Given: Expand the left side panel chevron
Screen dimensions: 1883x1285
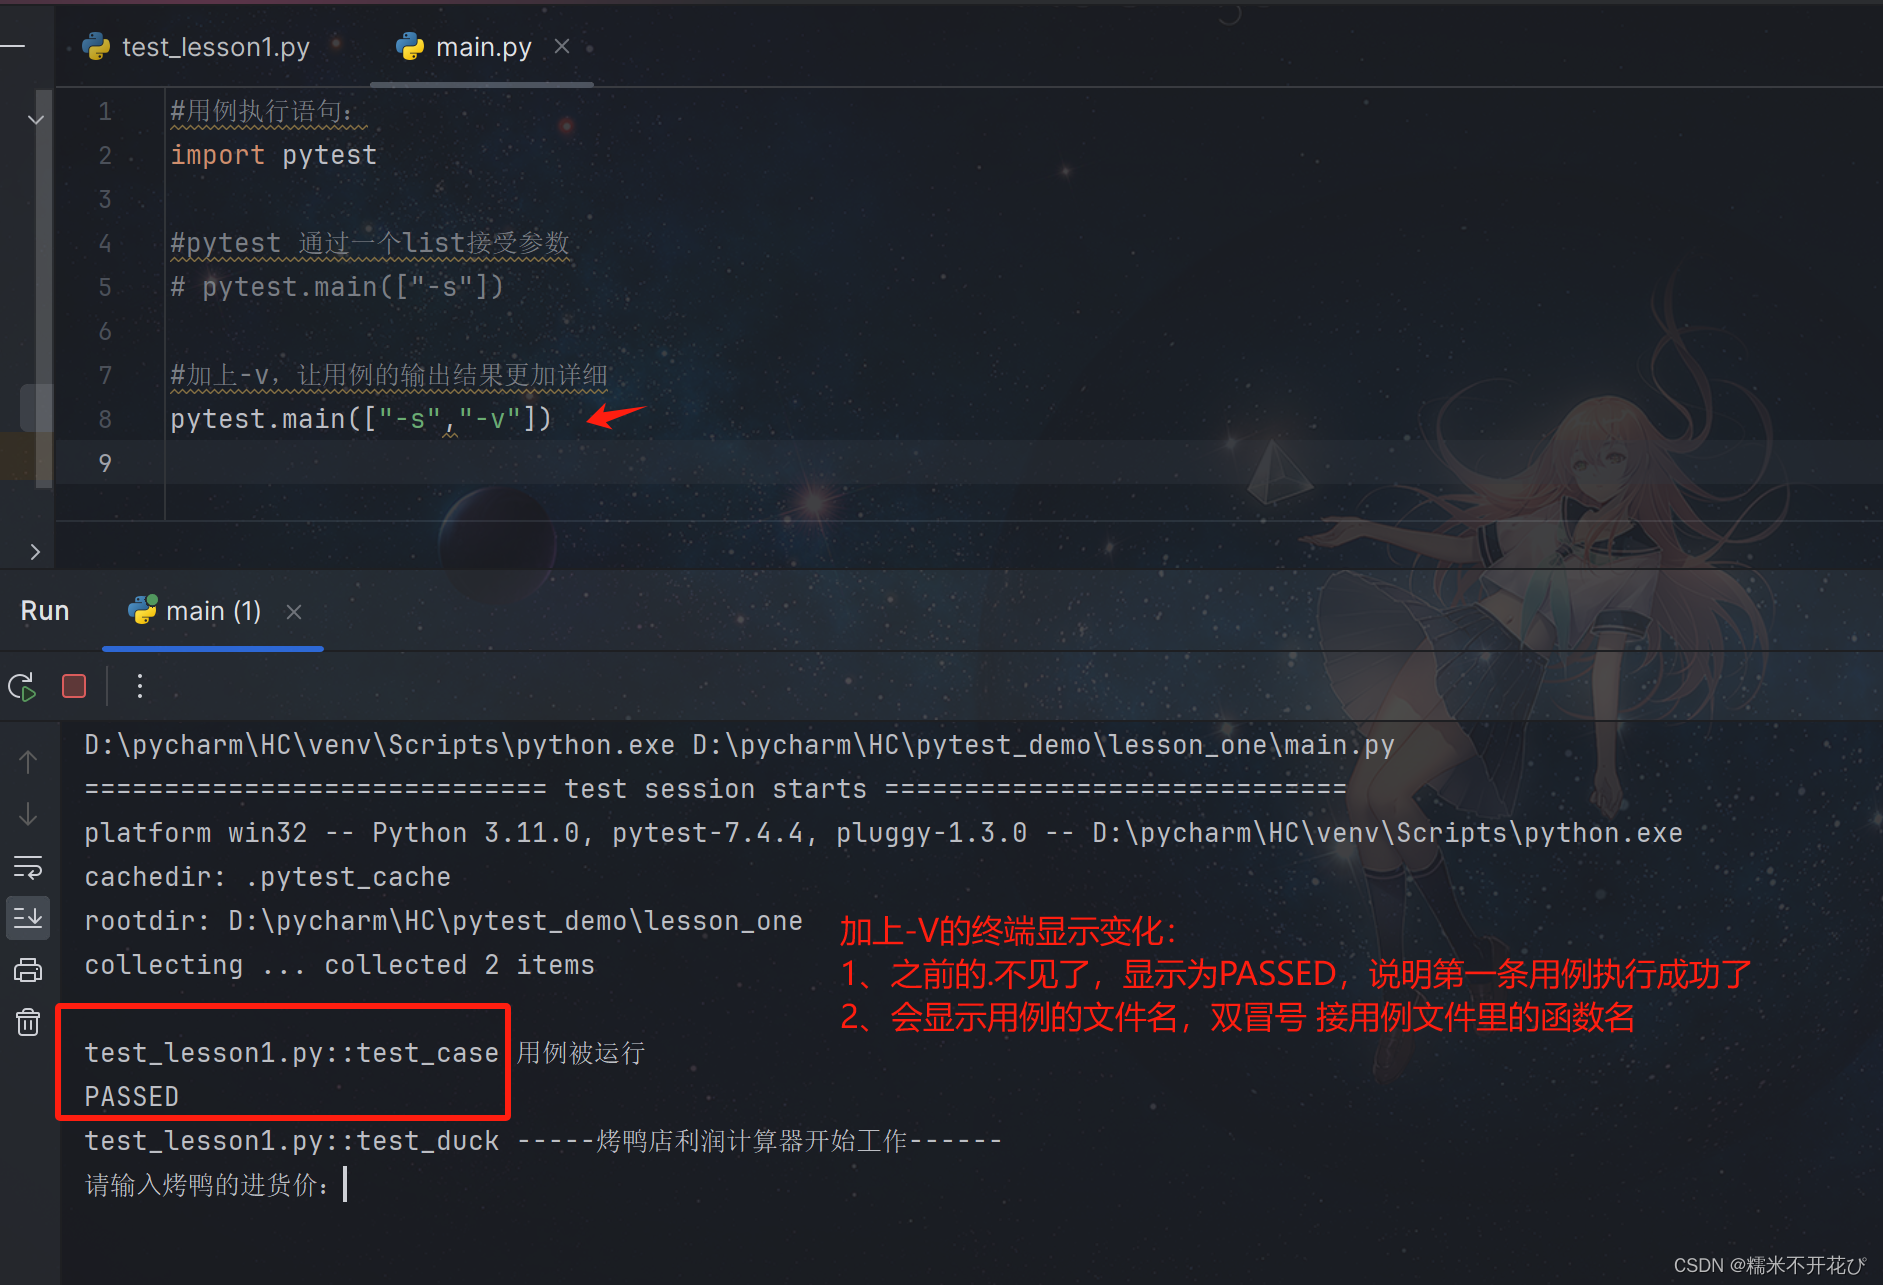Looking at the screenshot, I should click(35, 552).
